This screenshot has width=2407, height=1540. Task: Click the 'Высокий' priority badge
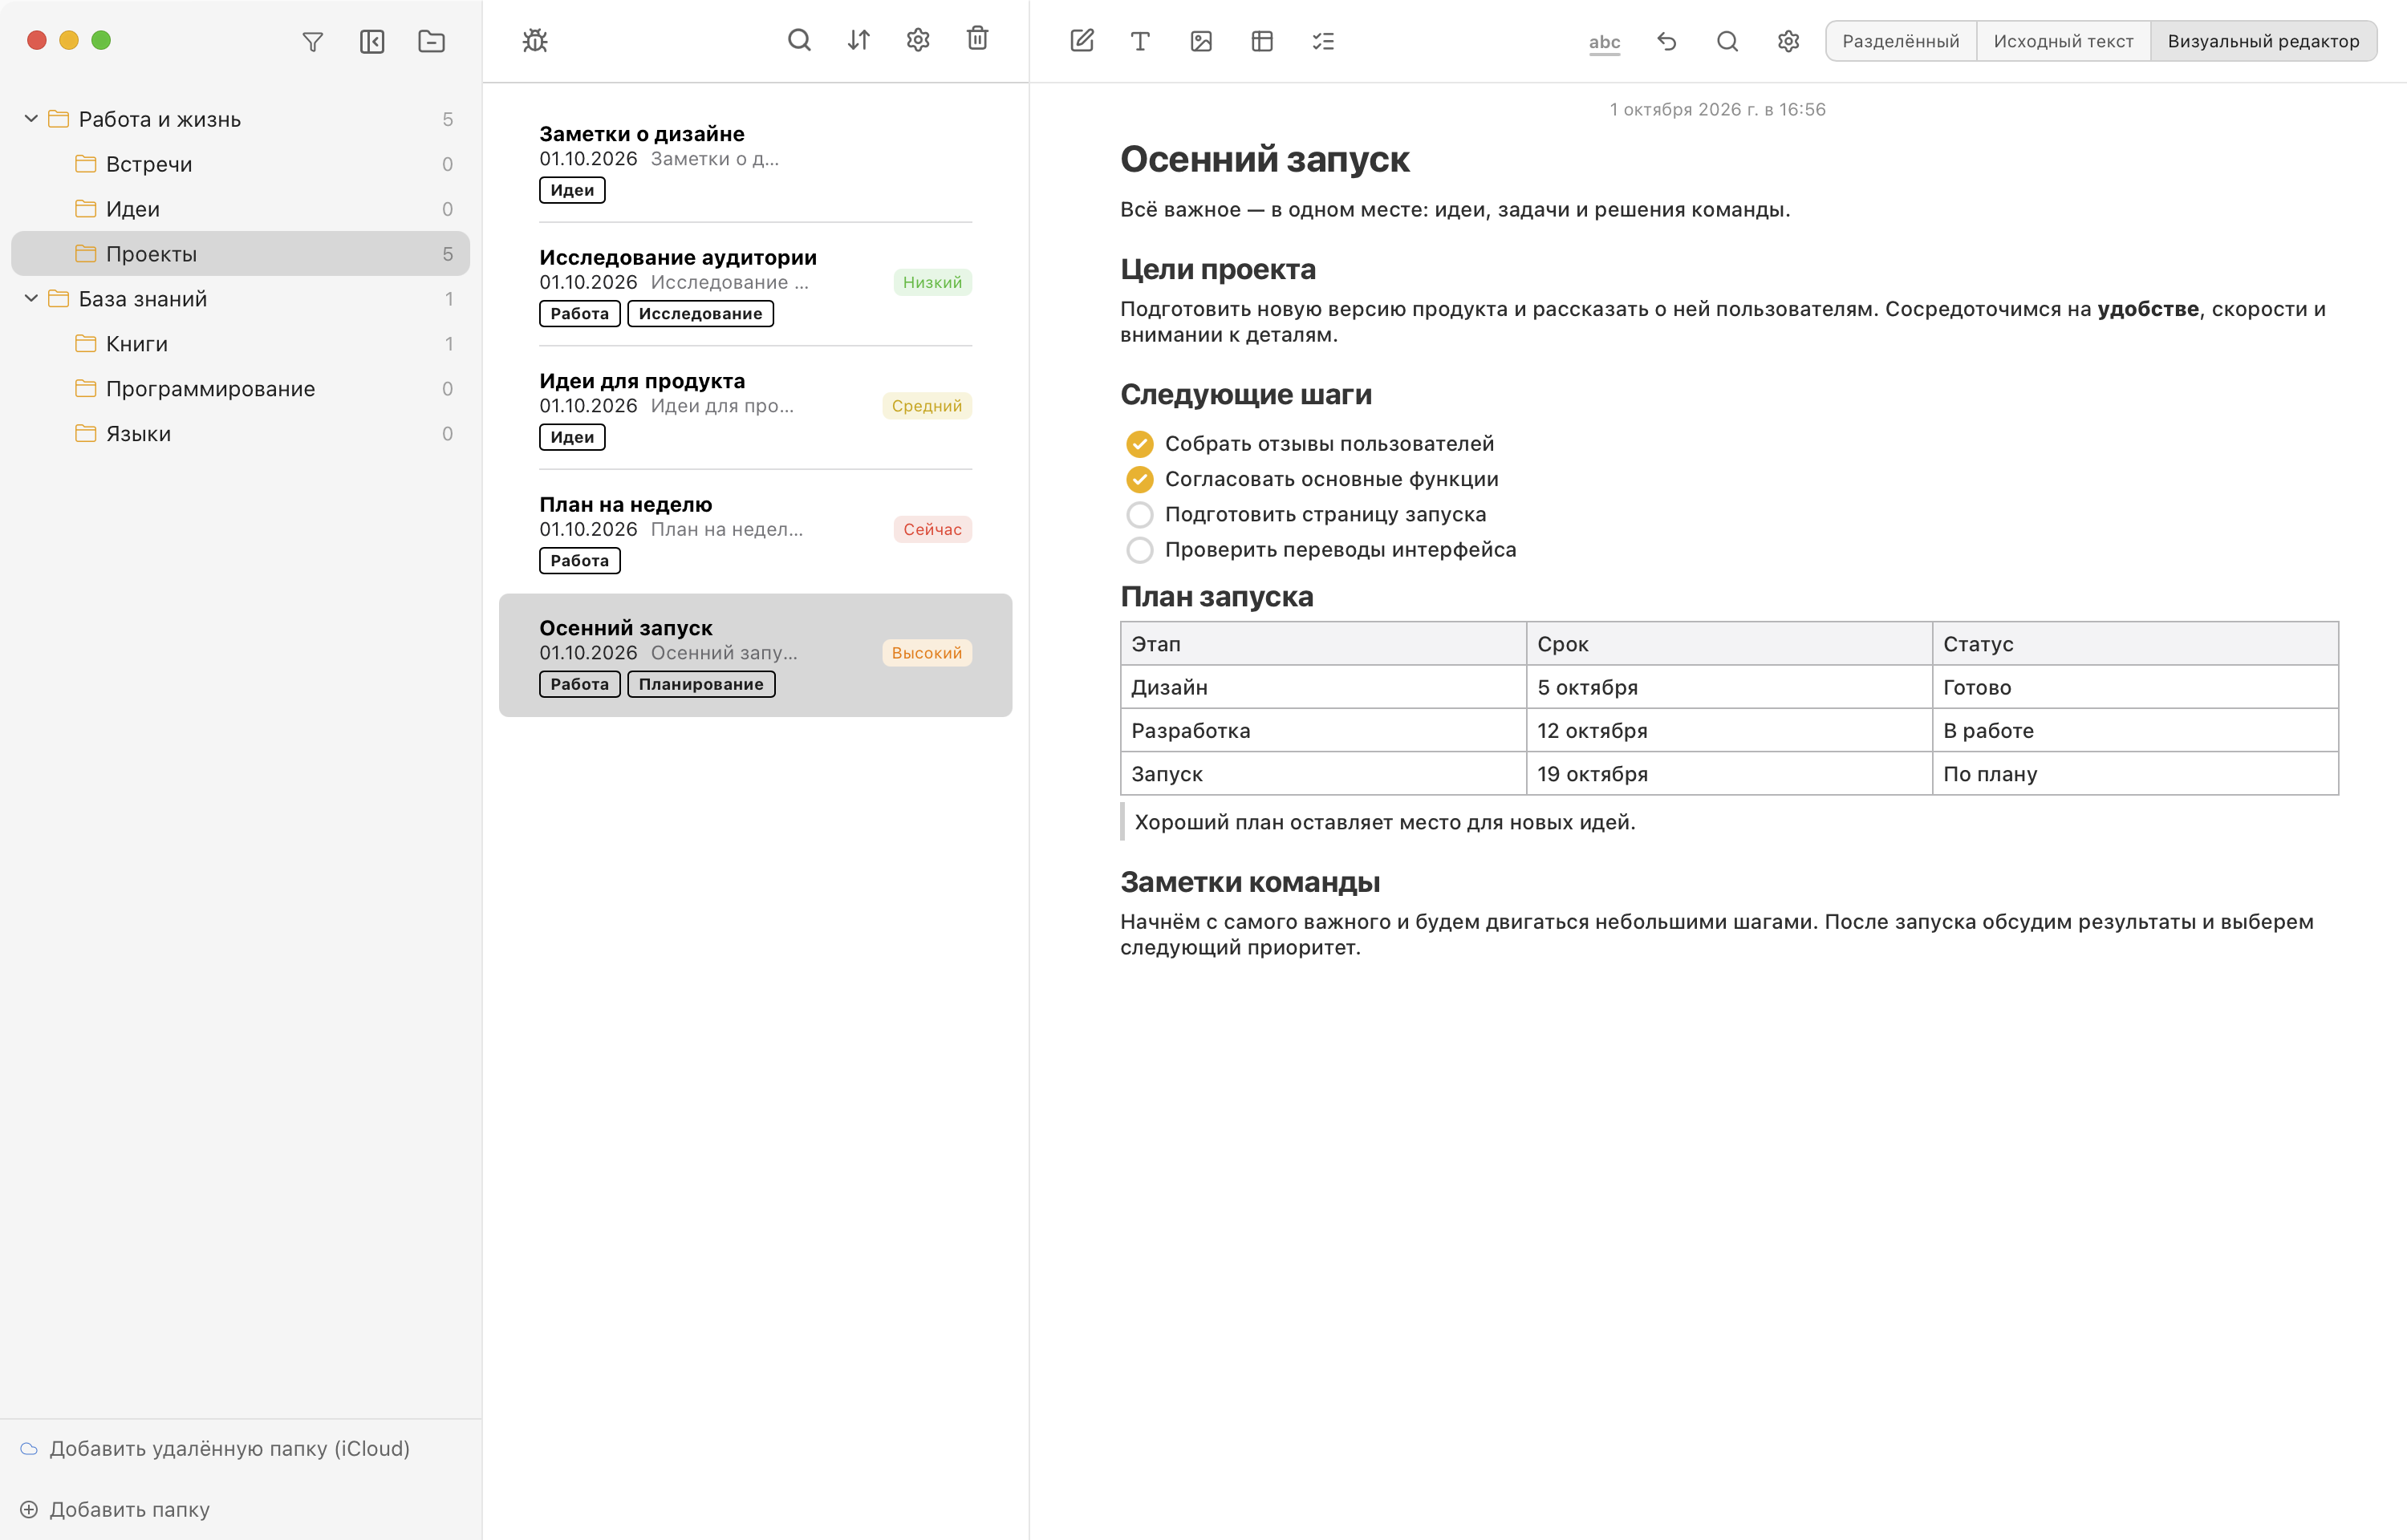pos(926,653)
